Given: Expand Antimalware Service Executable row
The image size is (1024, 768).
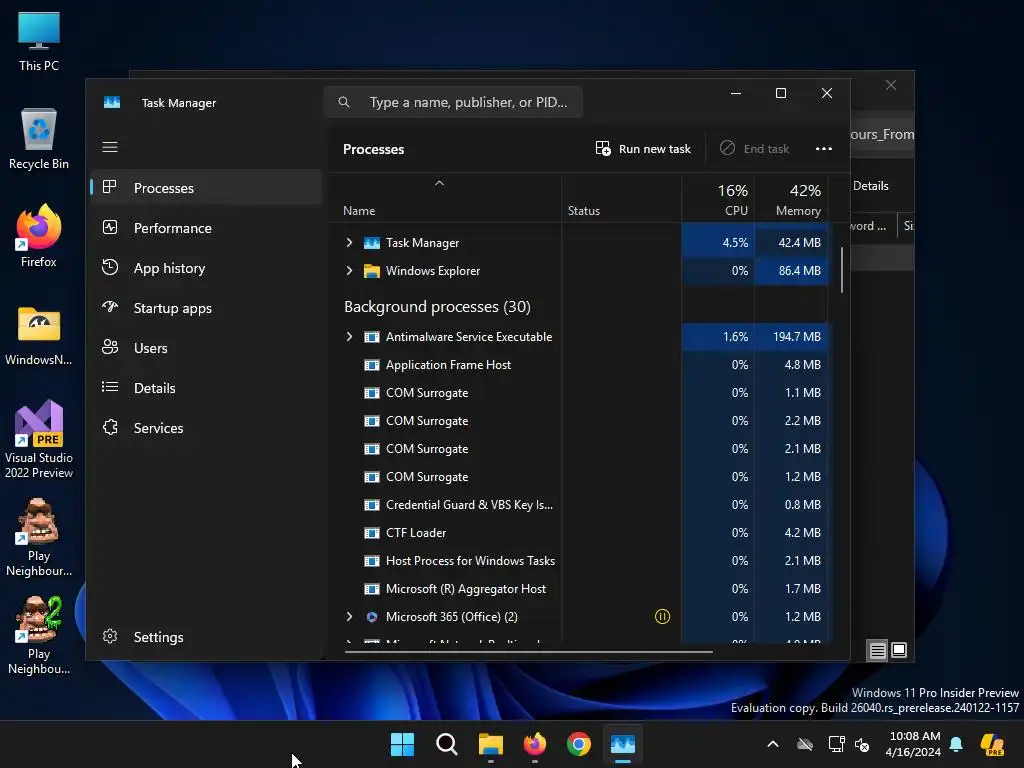Looking at the screenshot, I should pos(349,336).
